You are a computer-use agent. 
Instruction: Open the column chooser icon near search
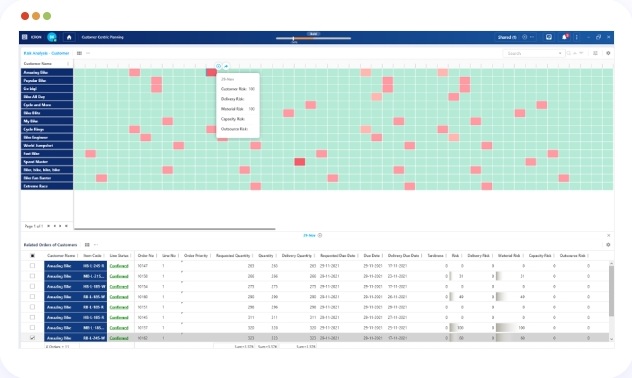point(595,53)
